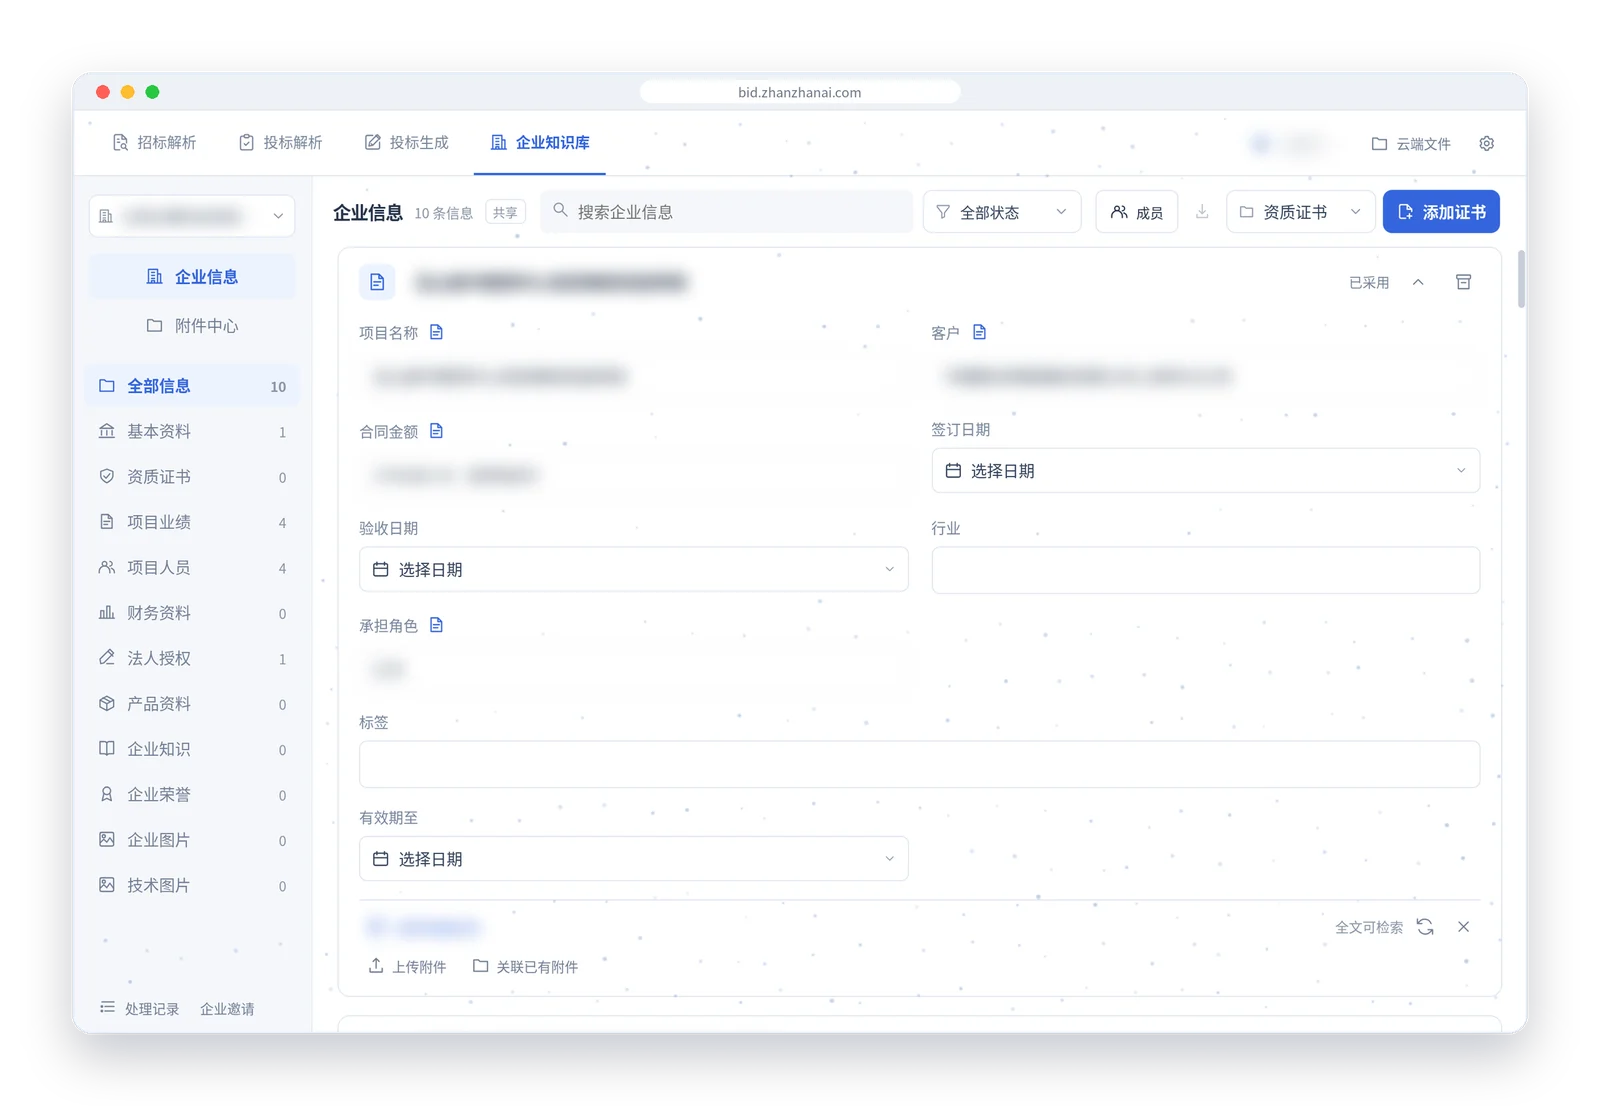
Task: Open 企业荣誉 category
Action: click(193, 795)
